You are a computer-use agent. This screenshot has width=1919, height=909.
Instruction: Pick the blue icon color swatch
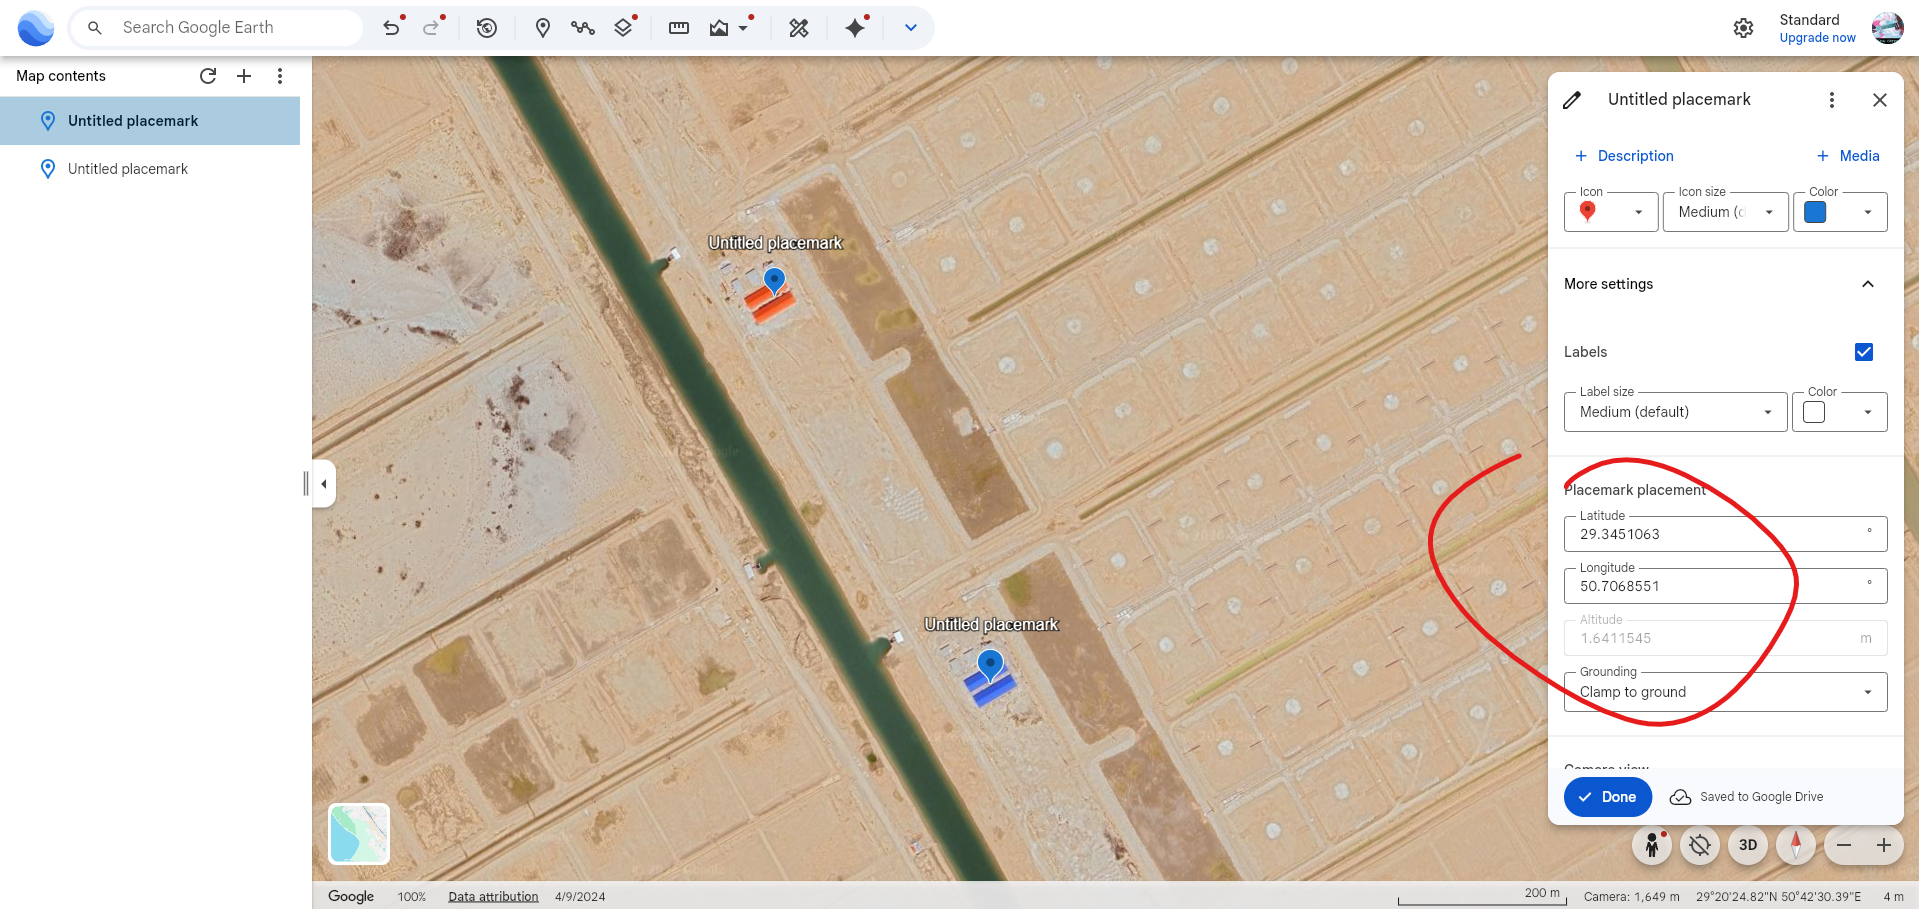1815,212
